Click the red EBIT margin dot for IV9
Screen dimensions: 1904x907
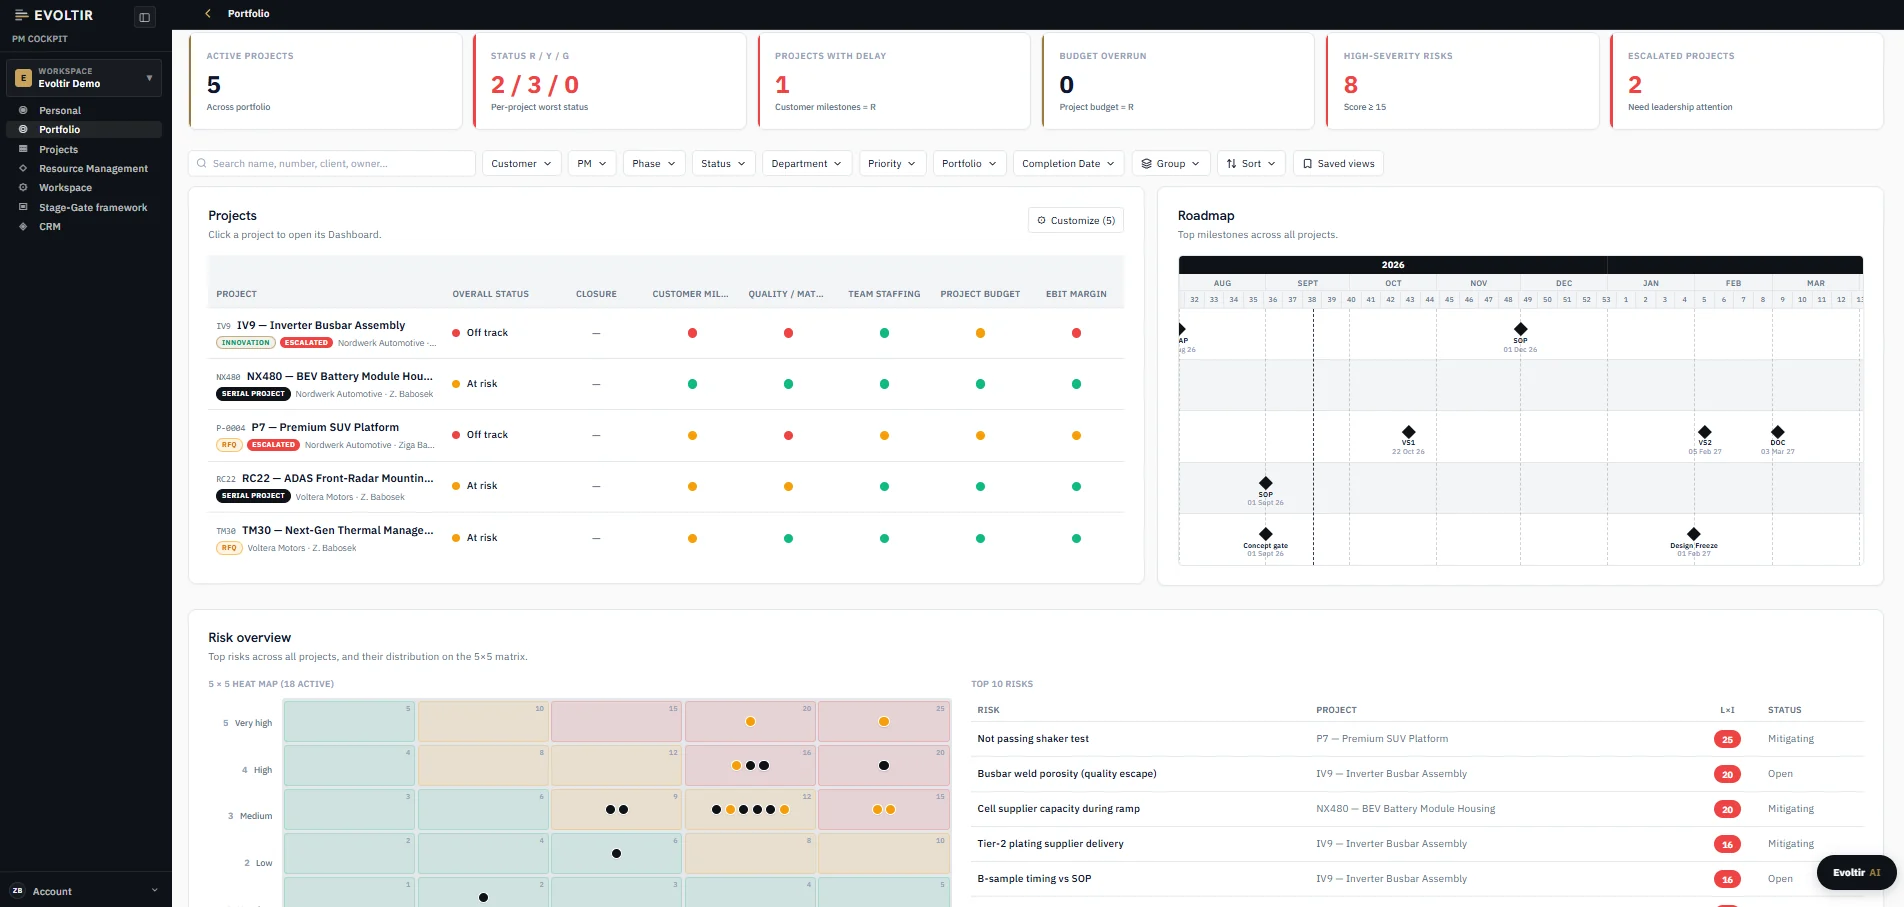[x=1076, y=333]
